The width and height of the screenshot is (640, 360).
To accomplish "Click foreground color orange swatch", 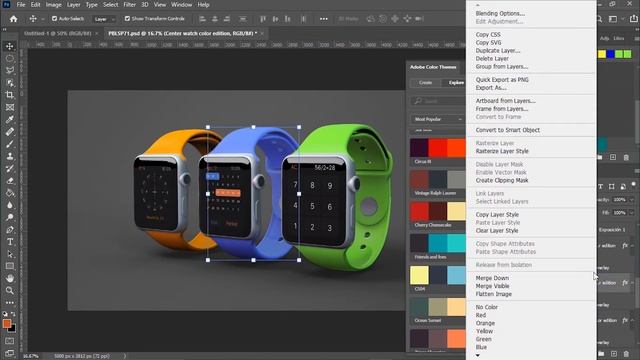I will pos(7,324).
